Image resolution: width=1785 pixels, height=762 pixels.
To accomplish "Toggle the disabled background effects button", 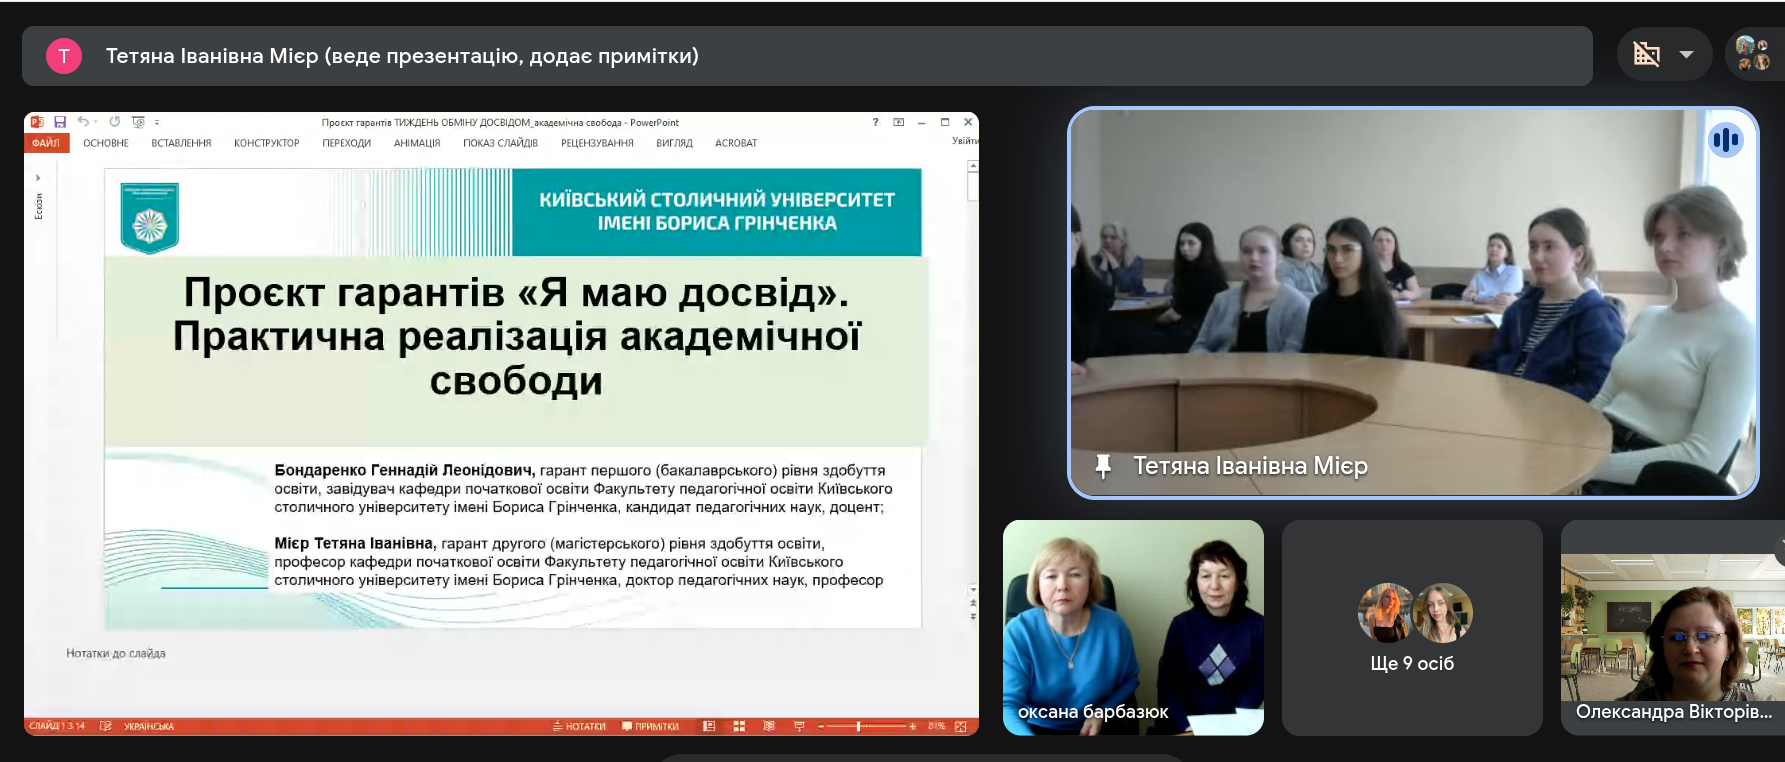I will 1646,54.
